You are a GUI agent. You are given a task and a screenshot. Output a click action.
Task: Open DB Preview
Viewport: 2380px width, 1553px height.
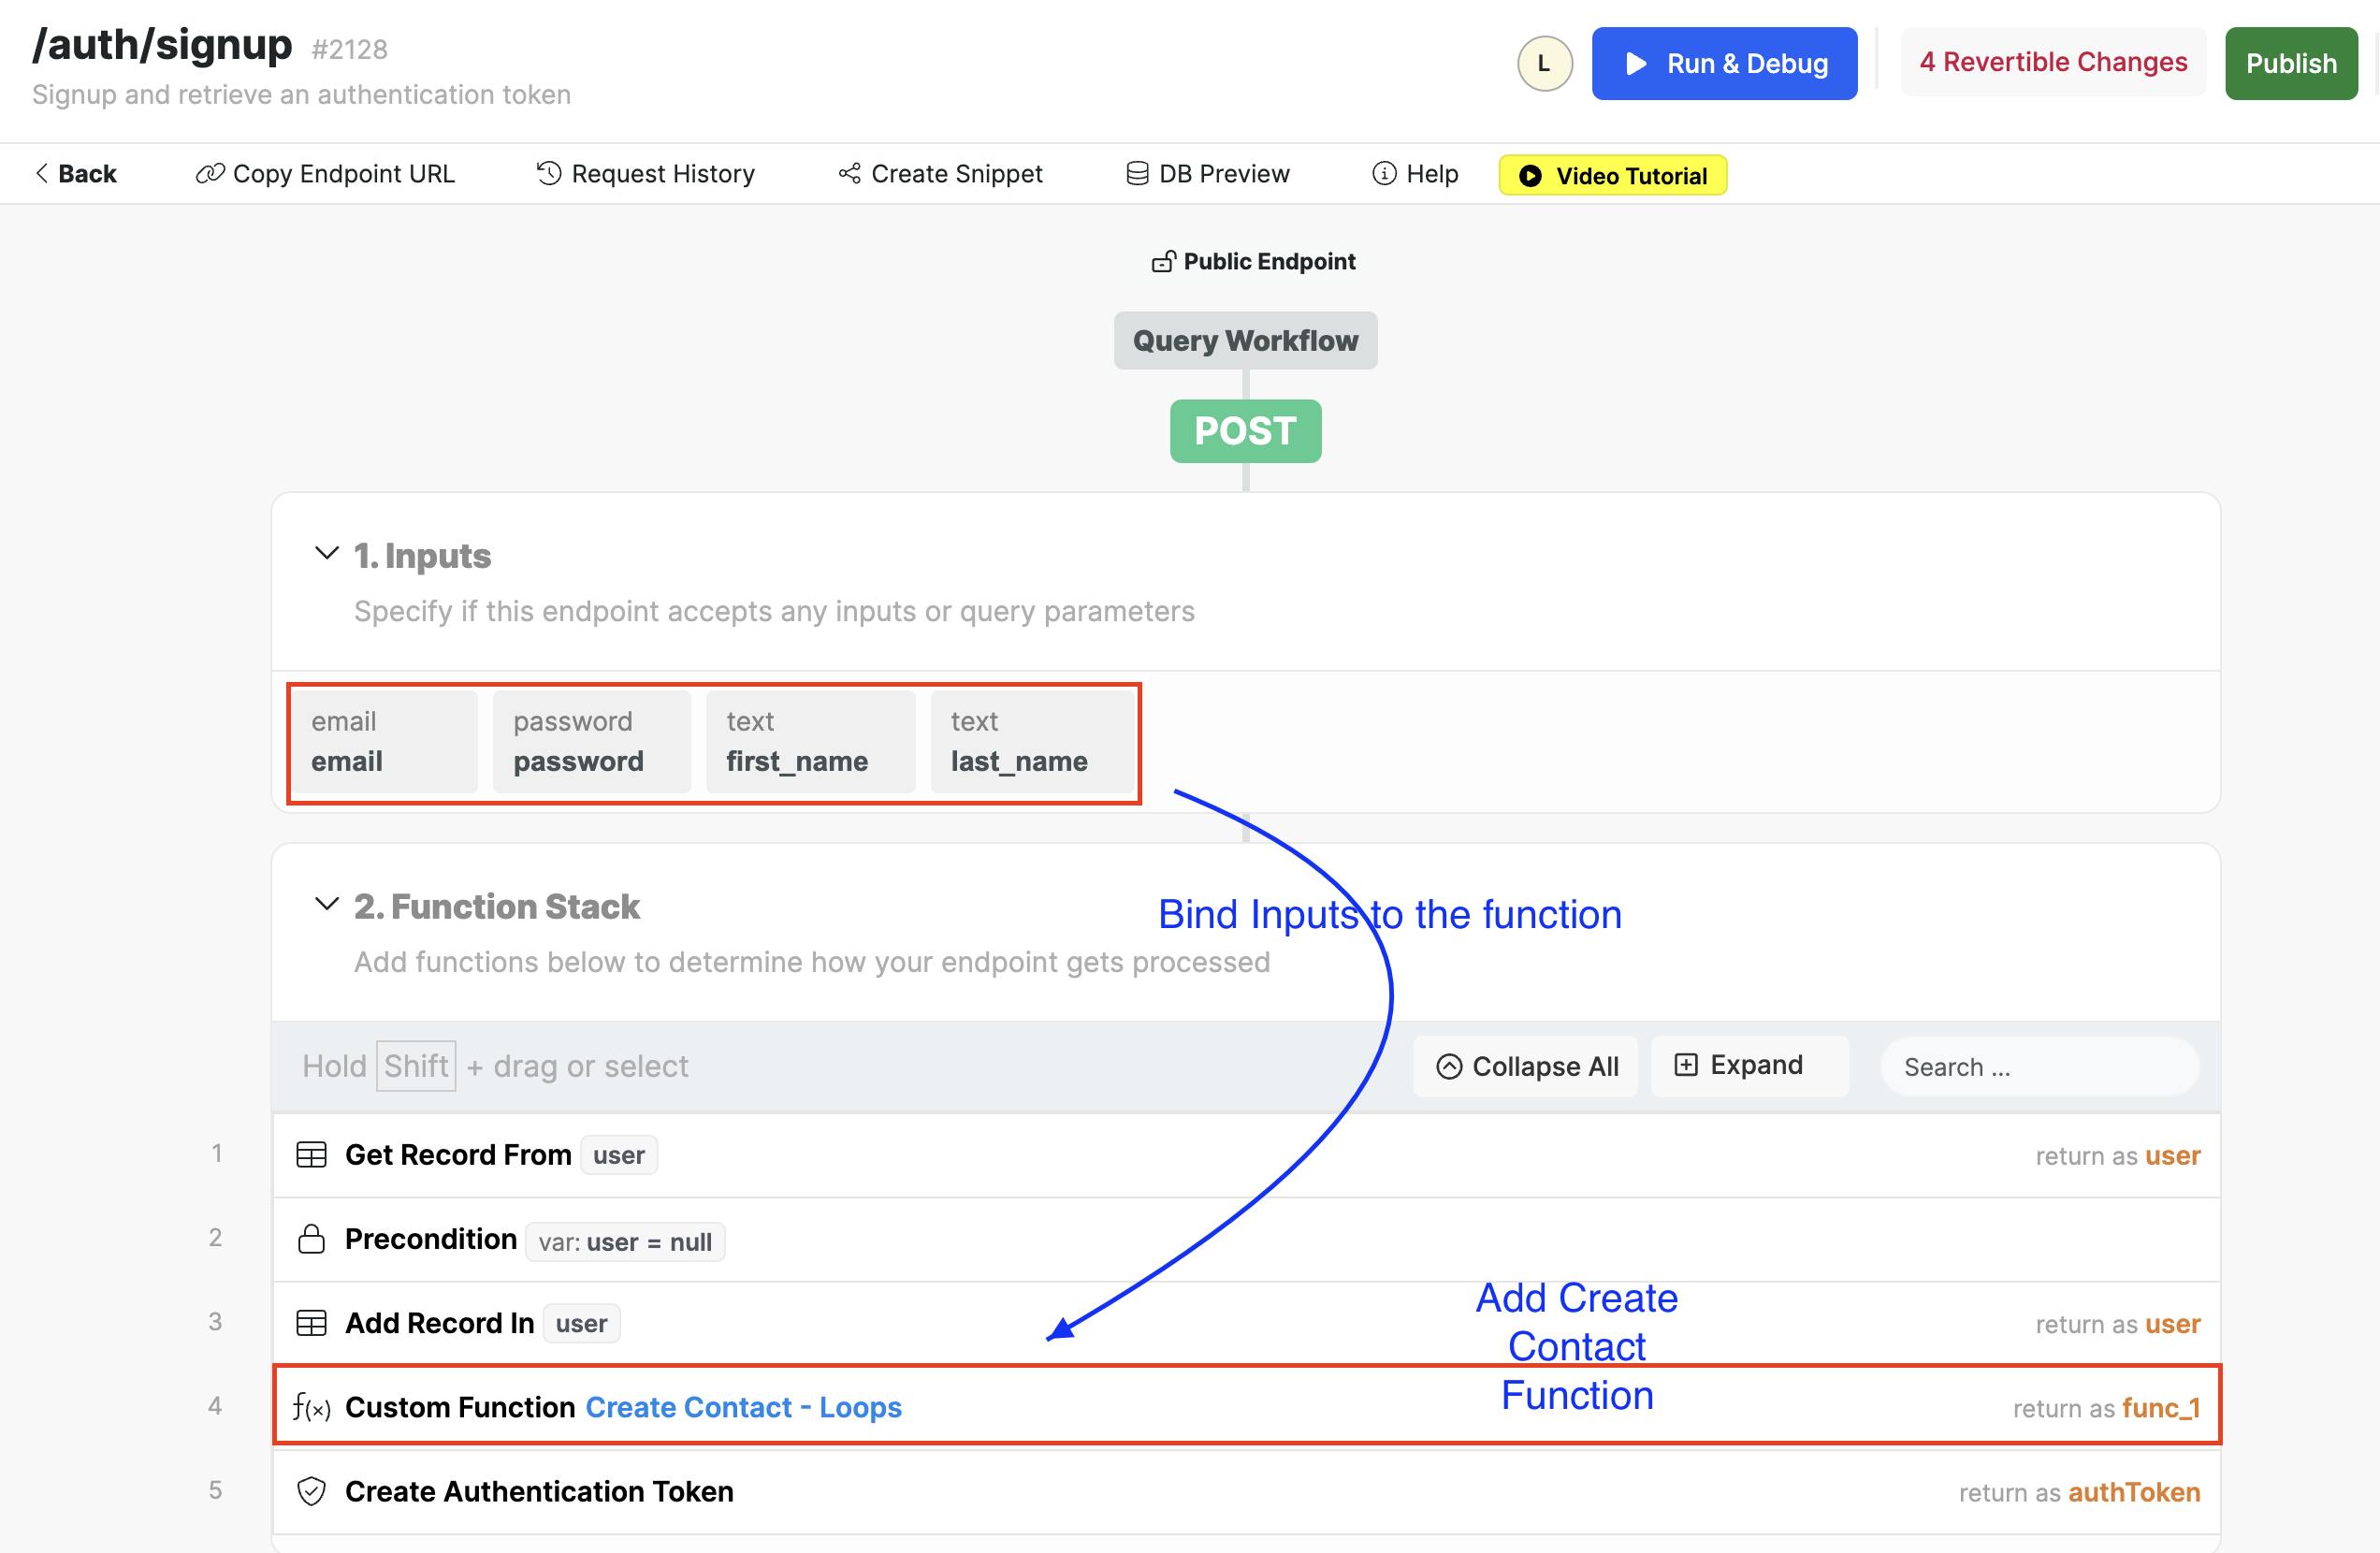1208,174
